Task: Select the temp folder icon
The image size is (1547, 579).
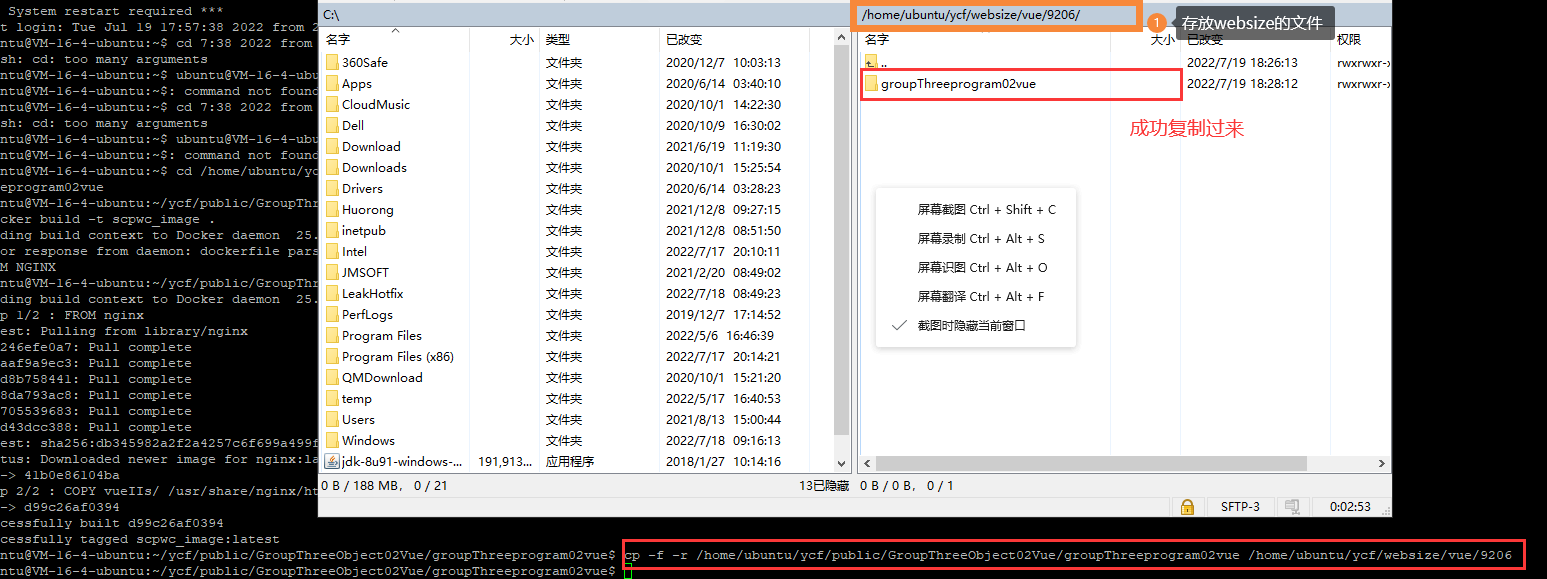Action: point(332,398)
